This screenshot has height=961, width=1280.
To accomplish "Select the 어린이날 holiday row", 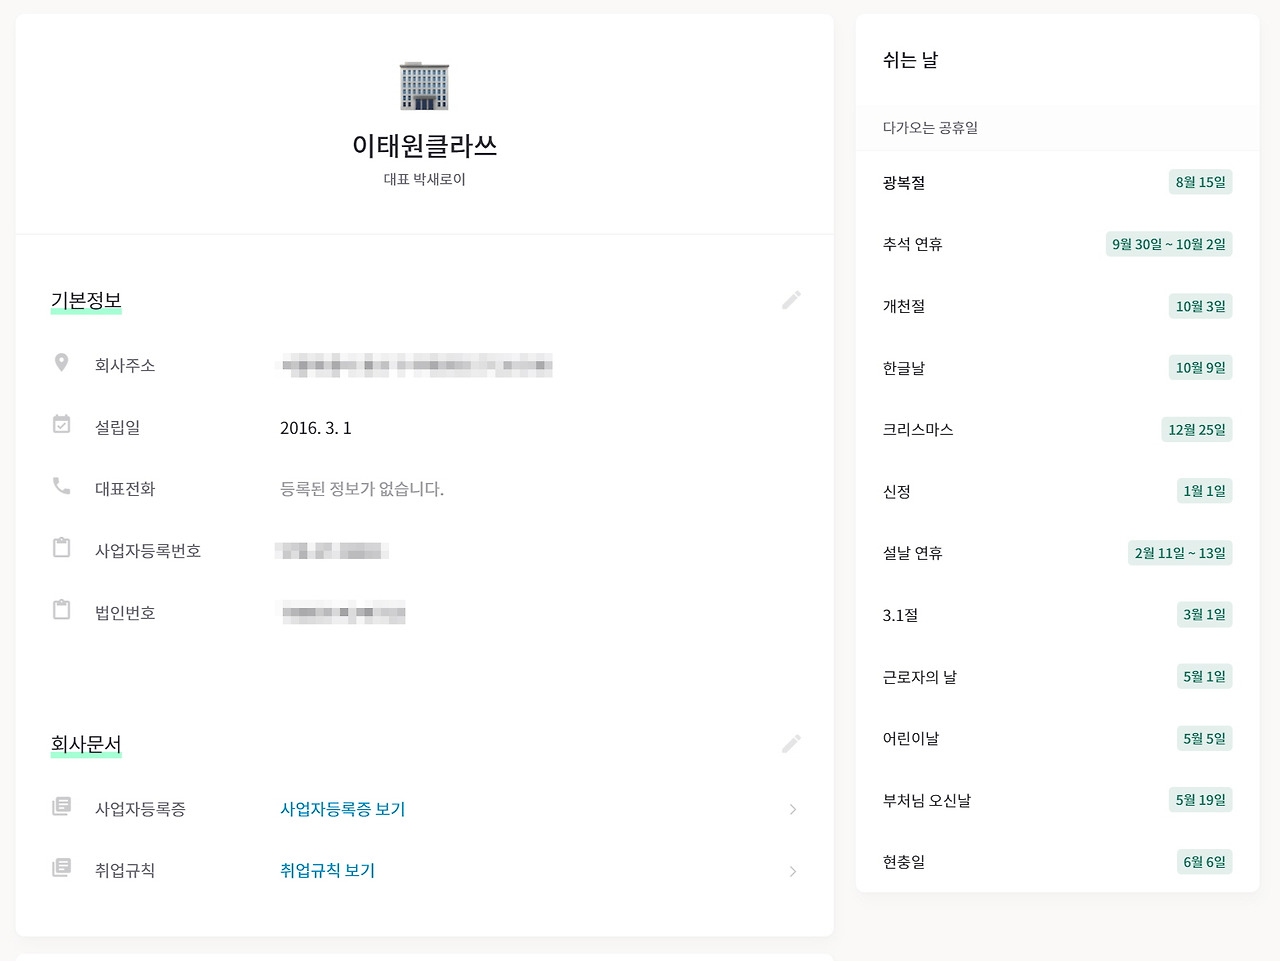I will point(1057,738).
